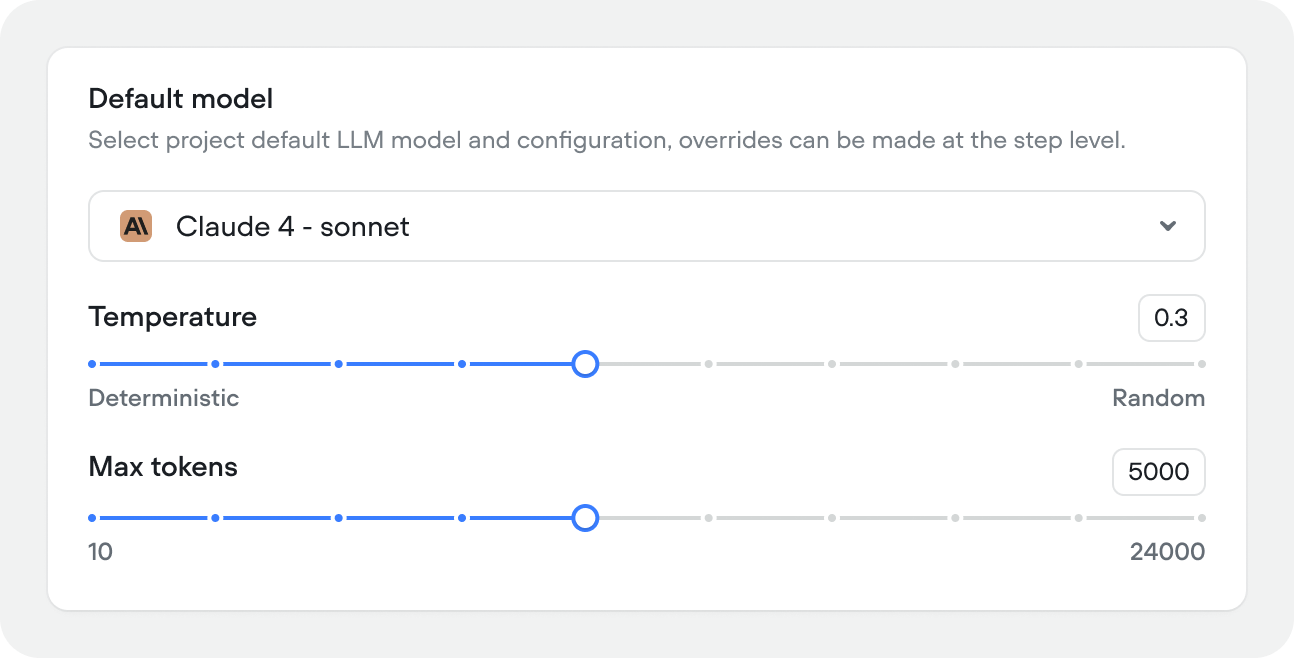The height and width of the screenshot is (658, 1294).
Task: Select the "Claude 4 - sonnet" entry
Action: pyautogui.click(x=292, y=226)
